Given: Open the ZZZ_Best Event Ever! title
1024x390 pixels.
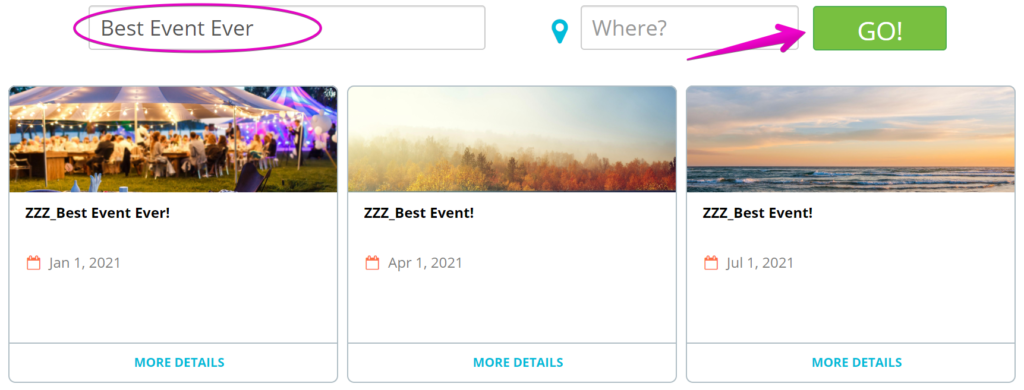Looking at the screenshot, I should pos(97,213).
